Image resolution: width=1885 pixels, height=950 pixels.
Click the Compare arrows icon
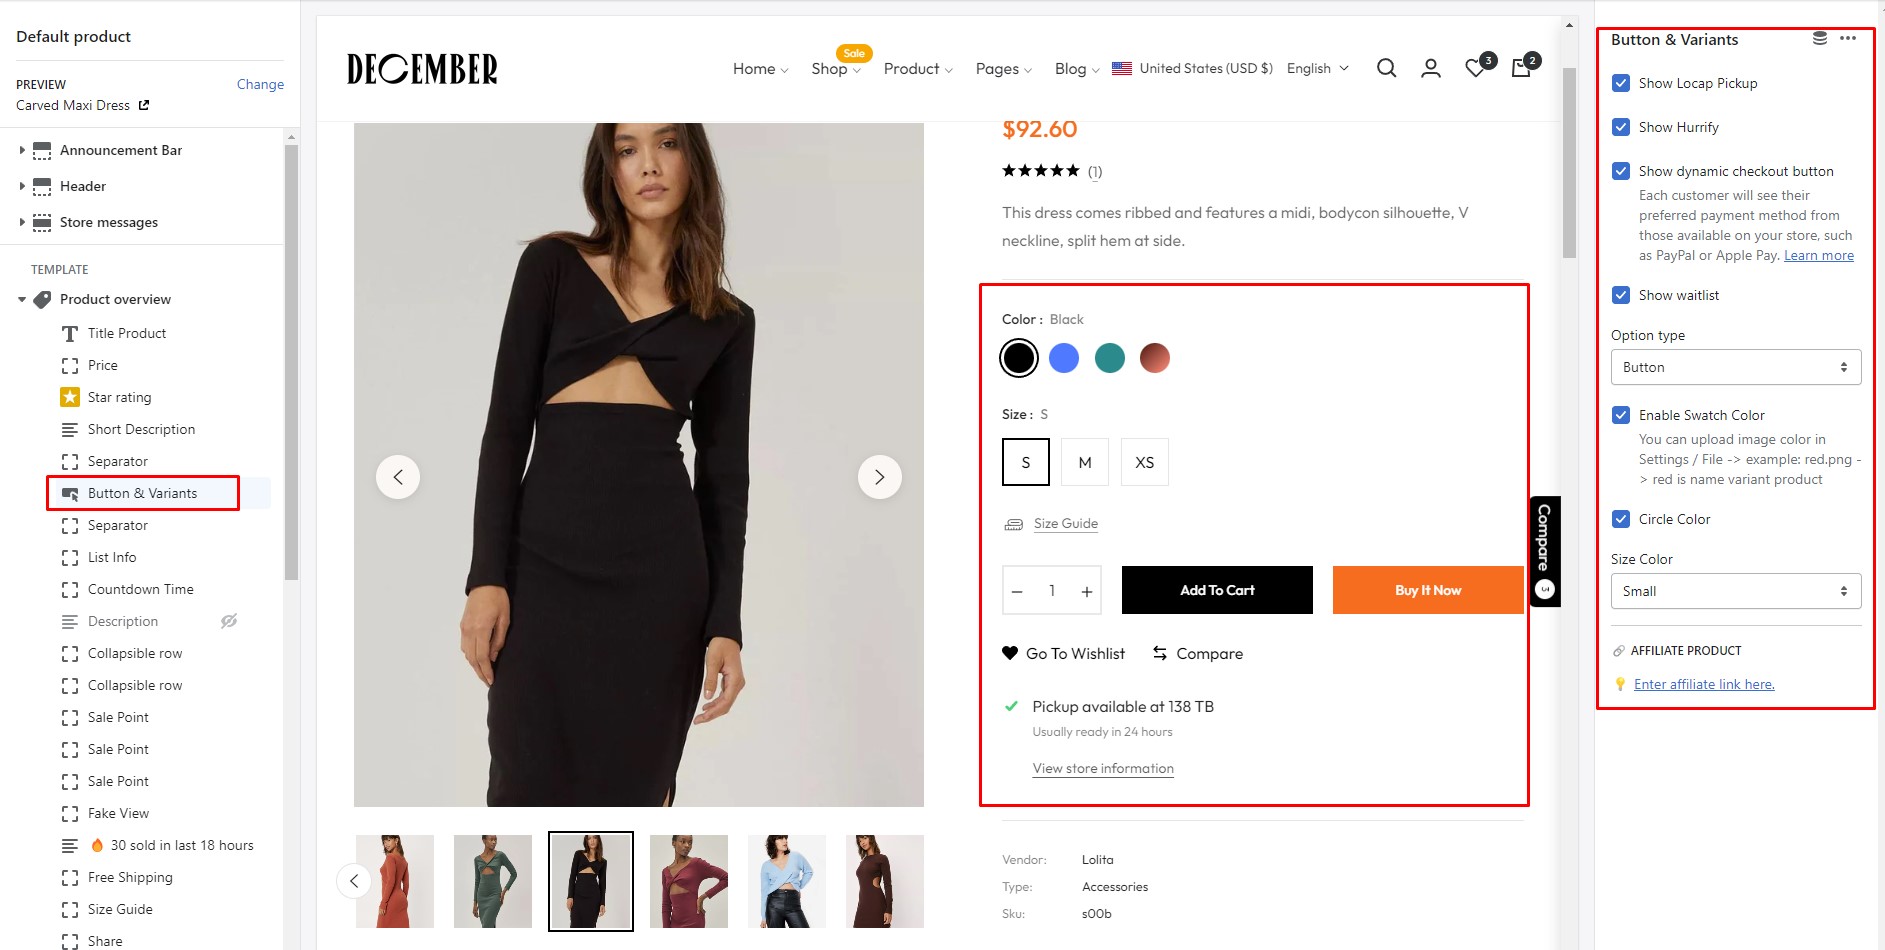pos(1160,653)
